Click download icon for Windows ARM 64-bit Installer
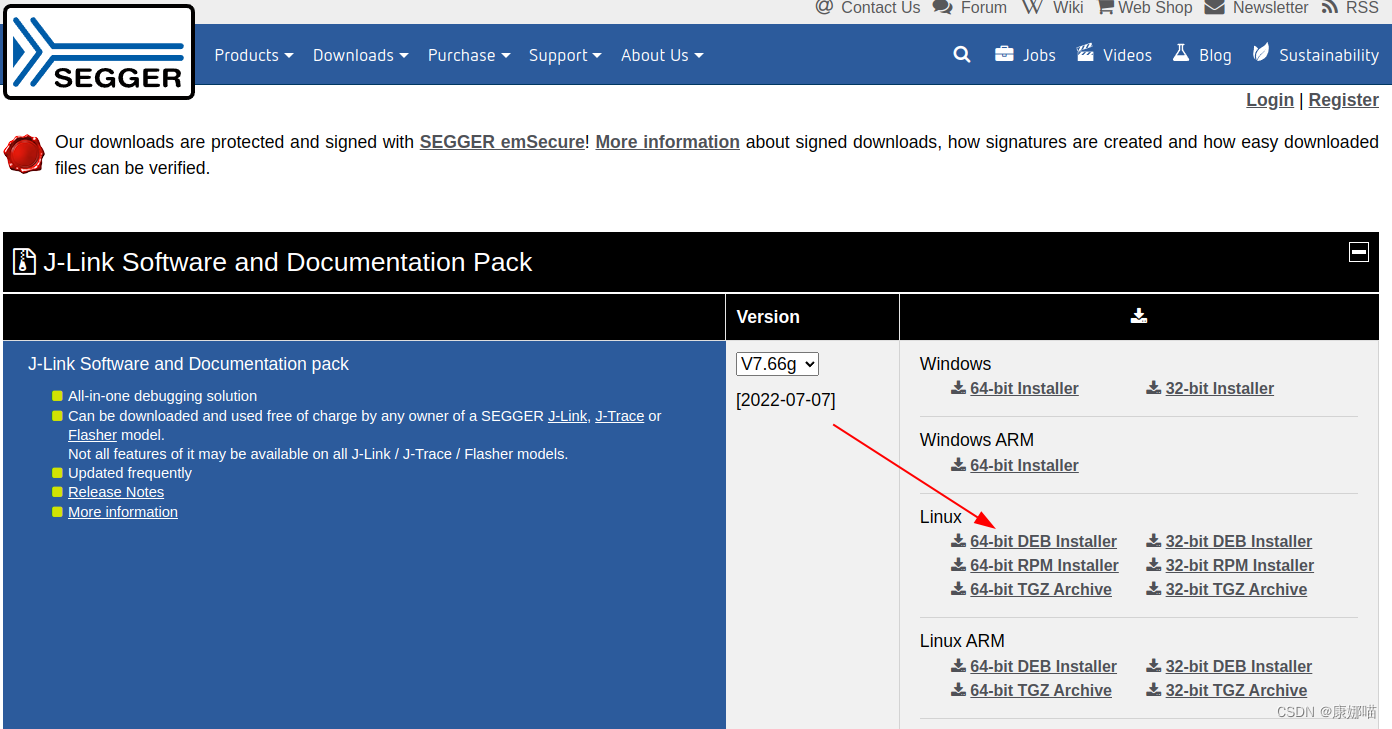The height and width of the screenshot is (729, 1392). click(x=958, y=465)
